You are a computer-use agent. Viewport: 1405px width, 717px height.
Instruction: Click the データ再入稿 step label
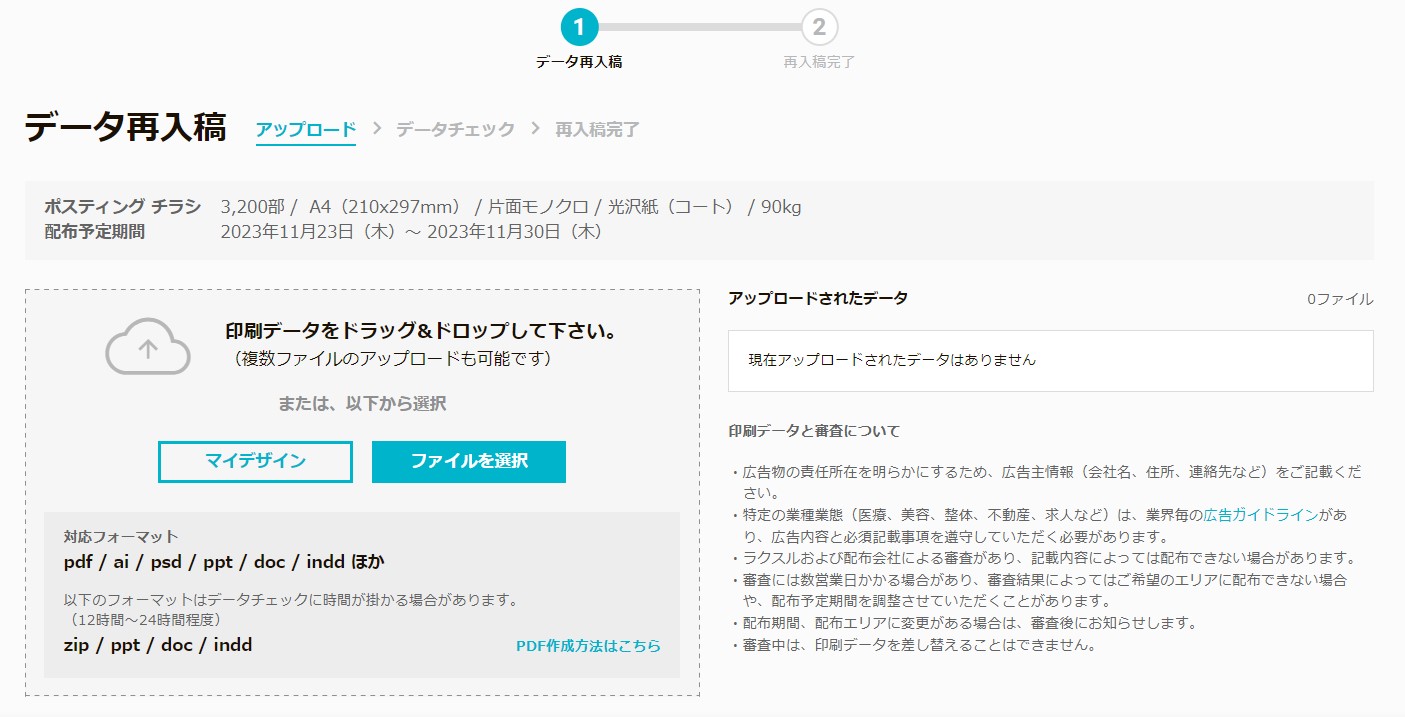(579, 62)
